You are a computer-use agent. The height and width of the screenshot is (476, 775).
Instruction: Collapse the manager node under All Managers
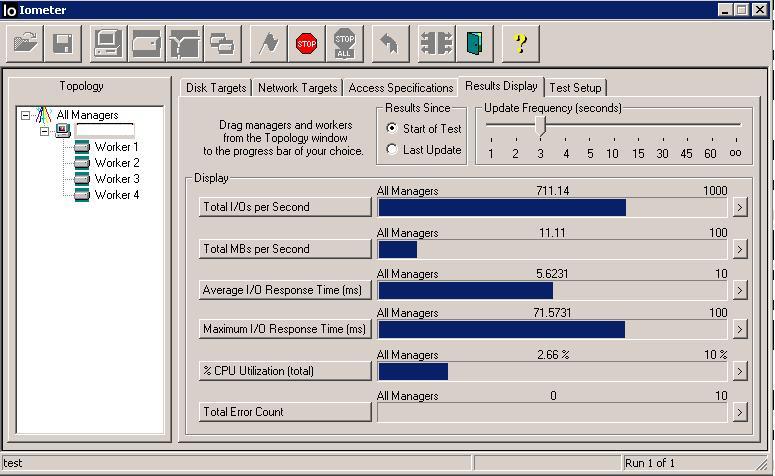point(44,131)
